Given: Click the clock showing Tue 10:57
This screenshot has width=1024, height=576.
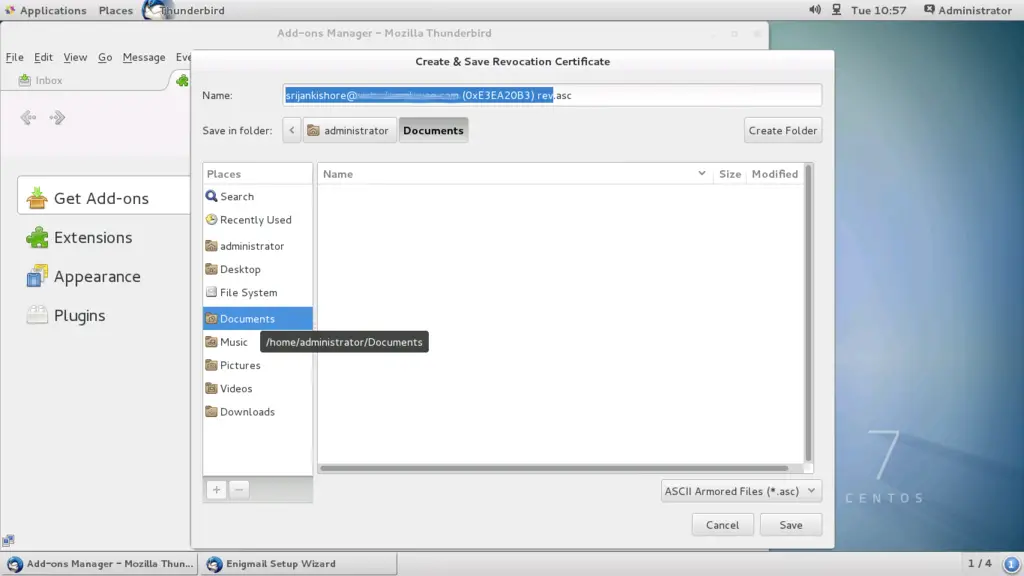Looking at the screenshot, I should [878, 10].
